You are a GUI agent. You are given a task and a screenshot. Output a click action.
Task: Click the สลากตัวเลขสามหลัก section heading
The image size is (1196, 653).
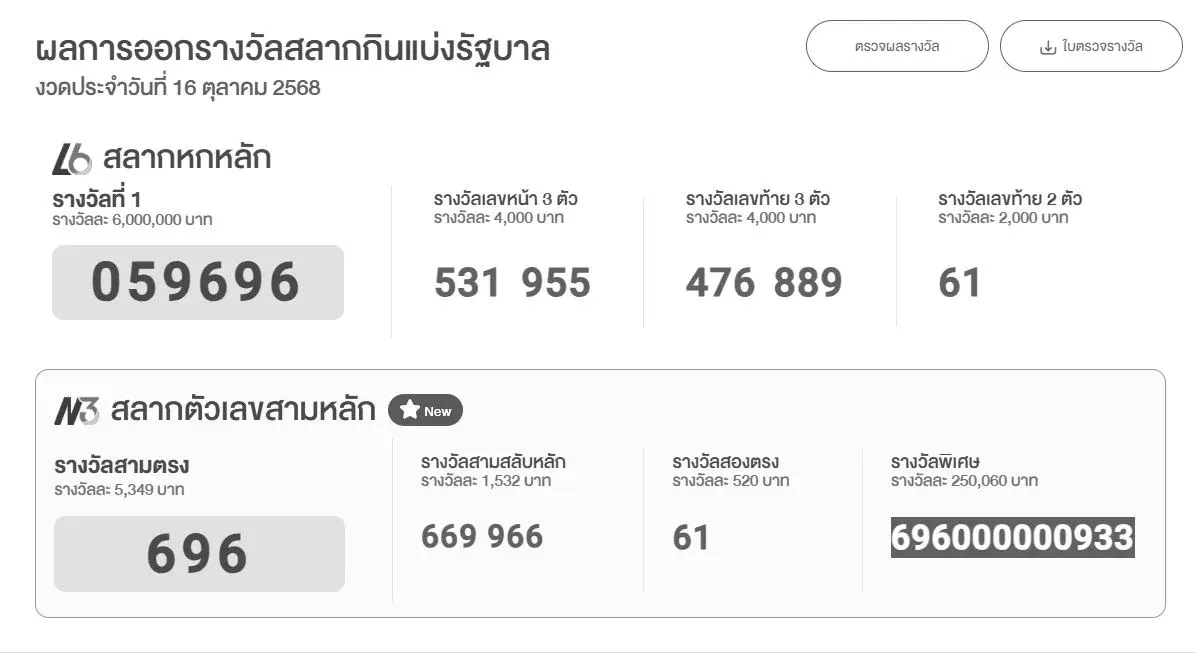(x=243, y=410)
